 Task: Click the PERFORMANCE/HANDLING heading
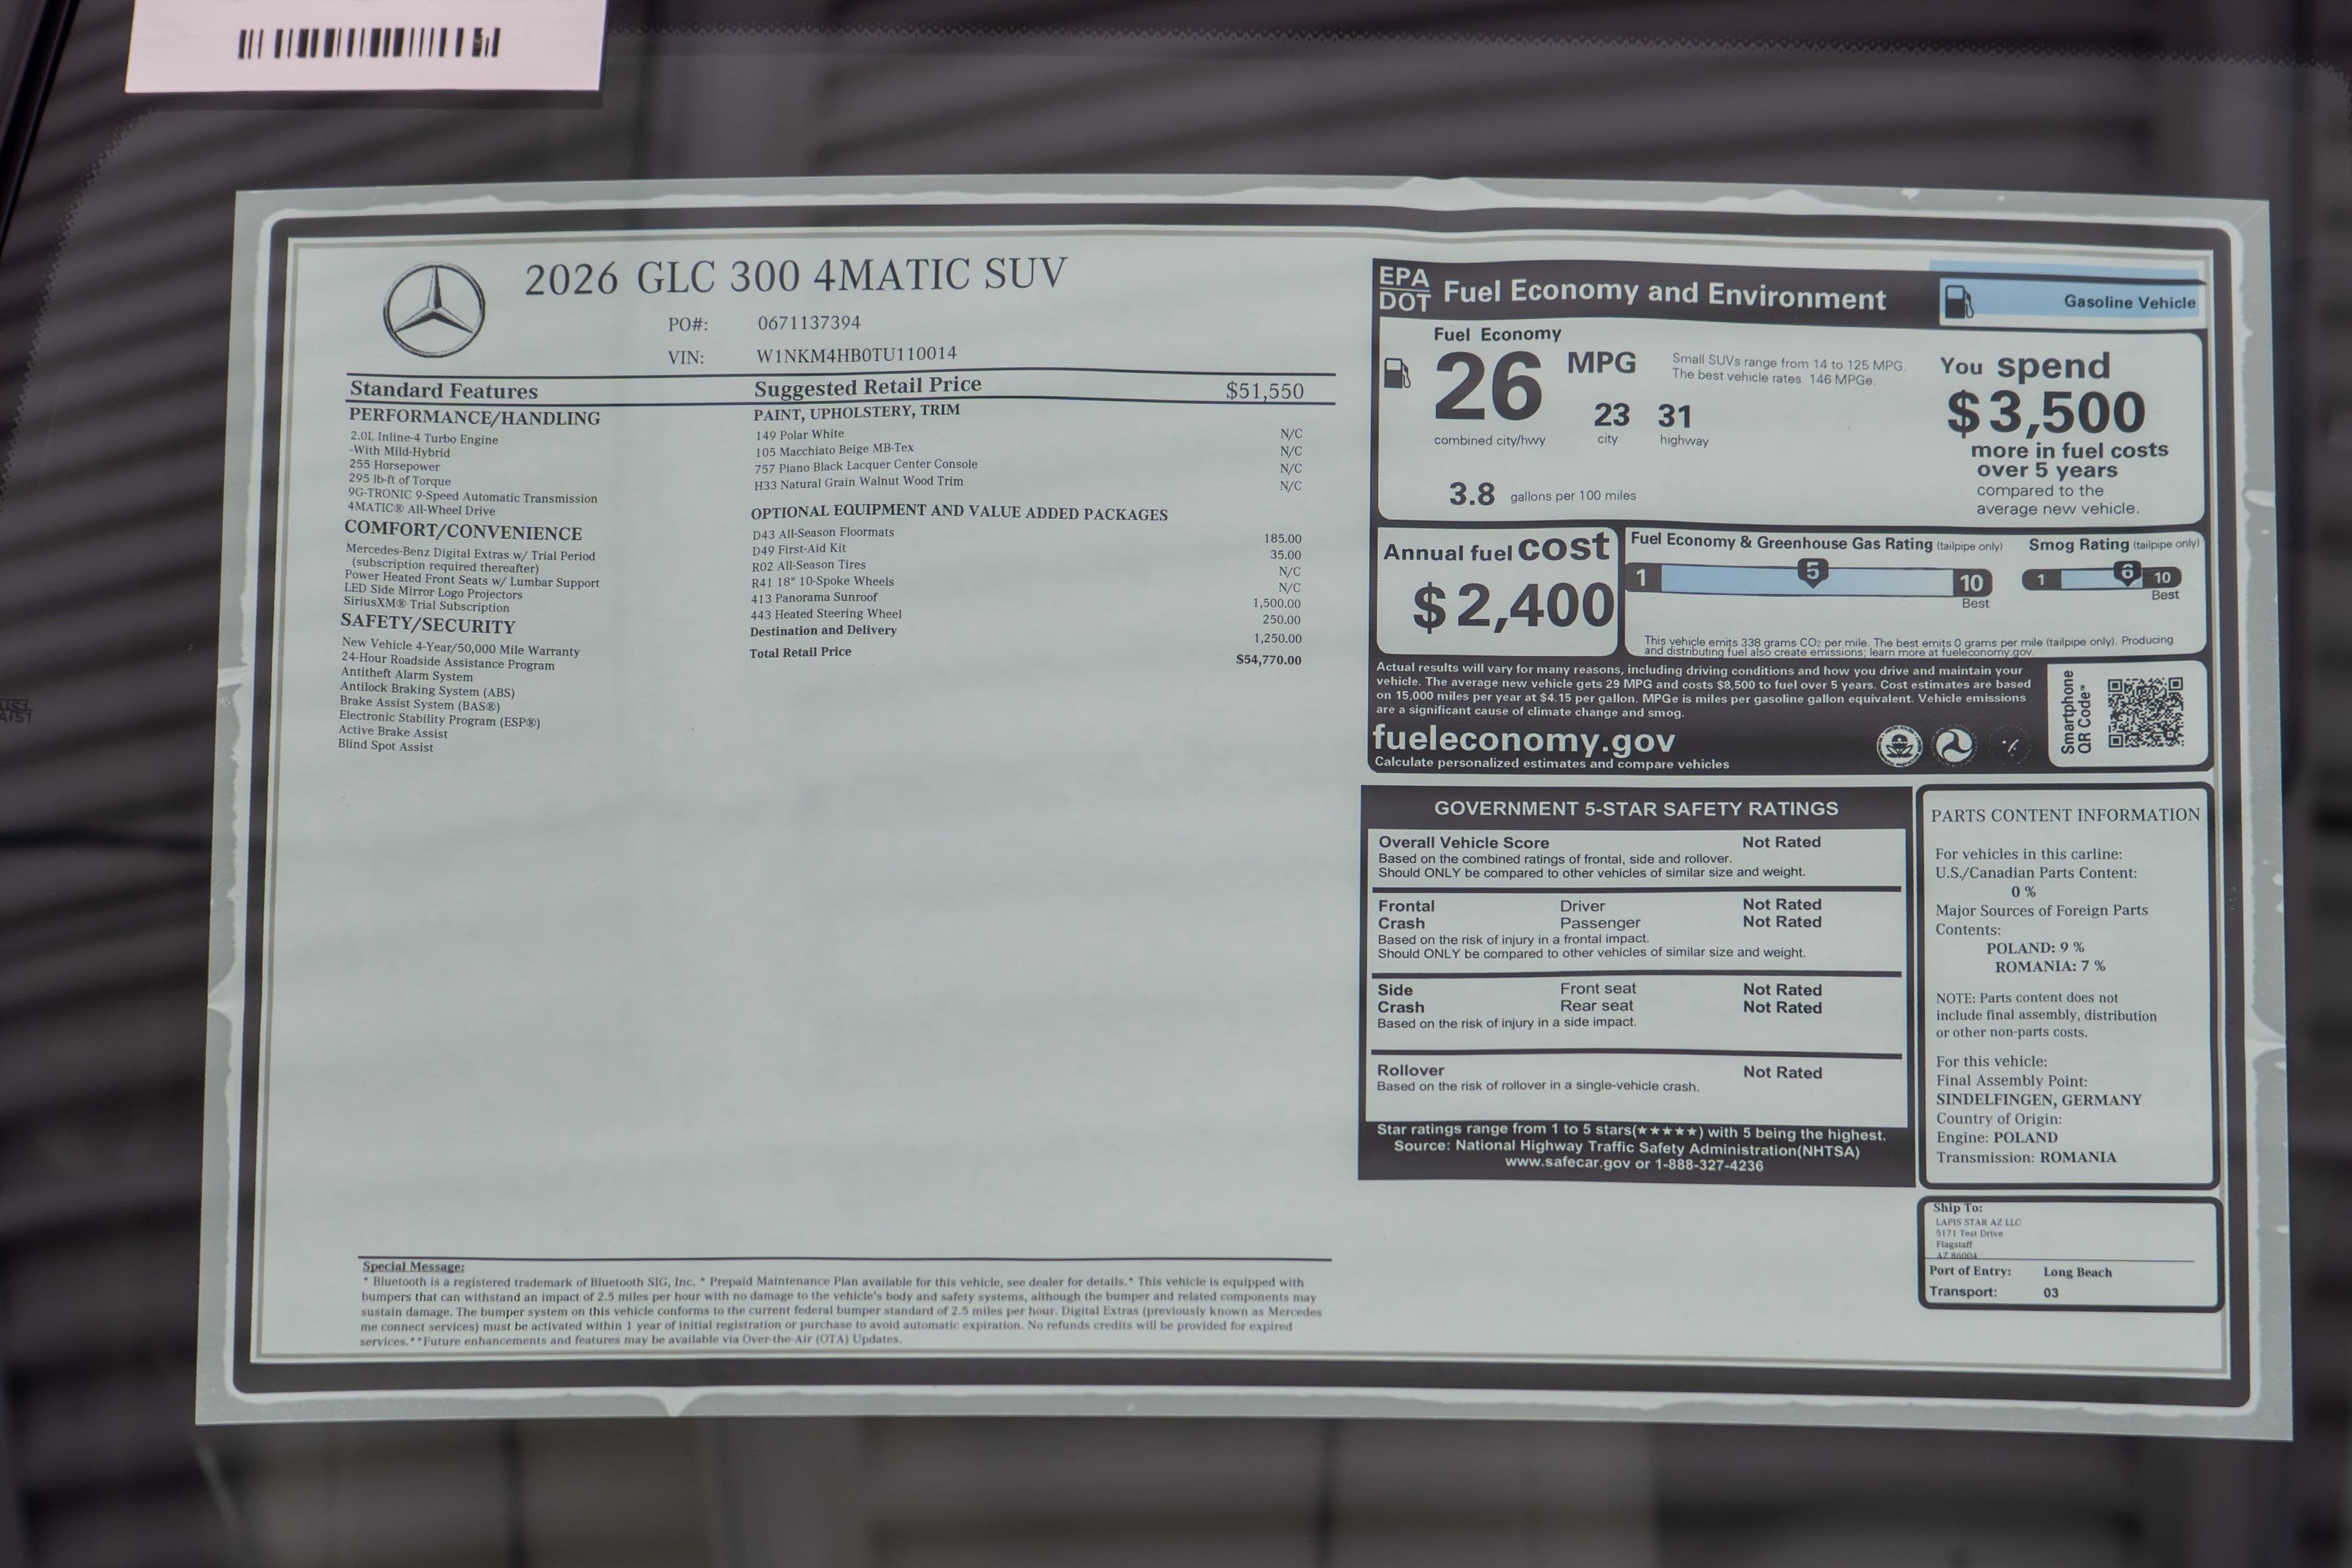tap(474, 417)
